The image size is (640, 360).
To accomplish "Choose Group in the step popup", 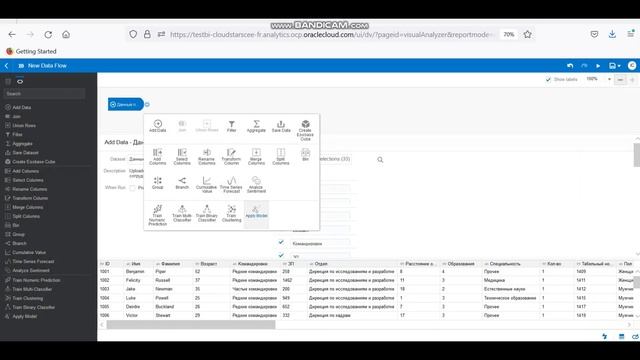I will pyautogui.click(x=158, y=183).
